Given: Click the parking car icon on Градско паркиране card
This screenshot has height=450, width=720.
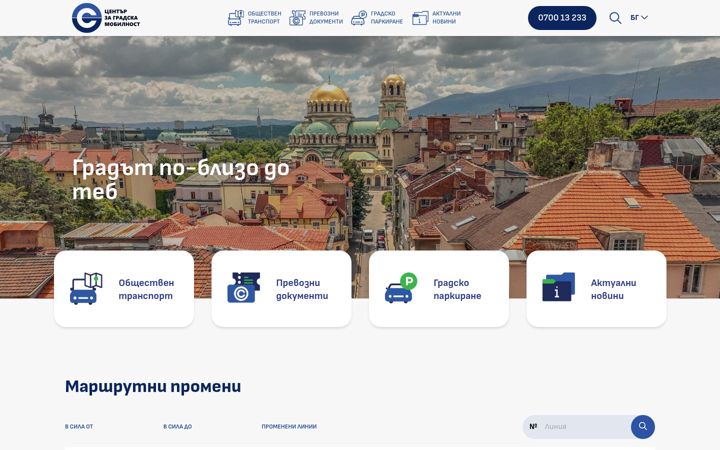Looking at the screenshot, I should pyautogui.click(x=401, y=288).
